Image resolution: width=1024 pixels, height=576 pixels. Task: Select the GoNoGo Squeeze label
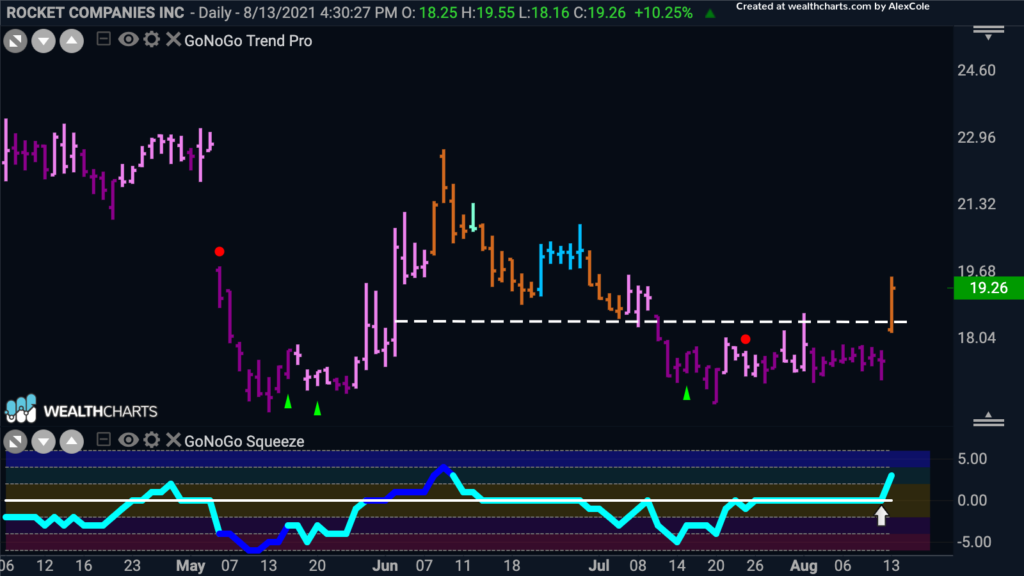tap(244, 441)
